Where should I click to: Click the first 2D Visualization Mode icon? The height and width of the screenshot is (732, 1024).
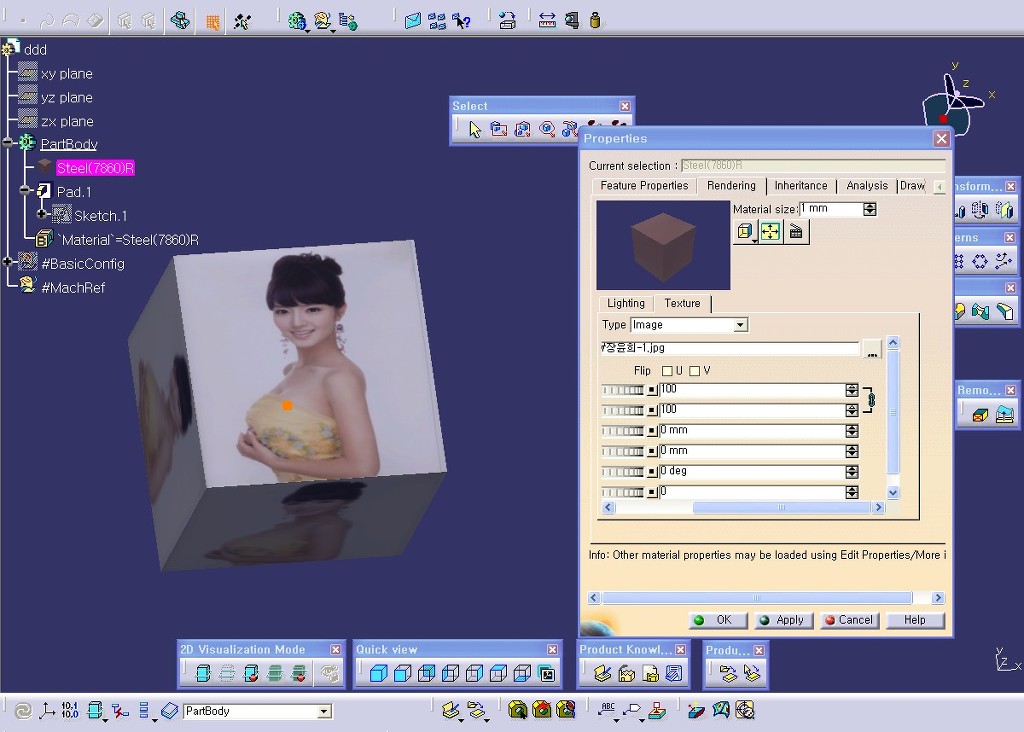click(203, 674)
